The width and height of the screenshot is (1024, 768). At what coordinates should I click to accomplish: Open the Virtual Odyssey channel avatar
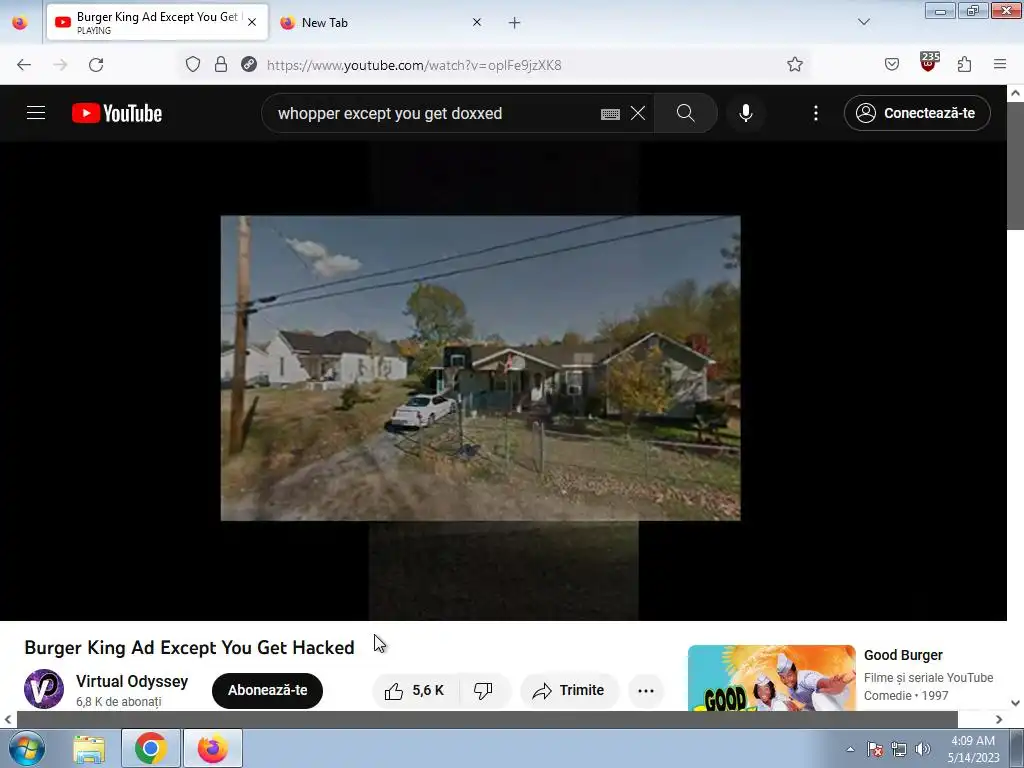pyautogui.click(x=44, y=689)
